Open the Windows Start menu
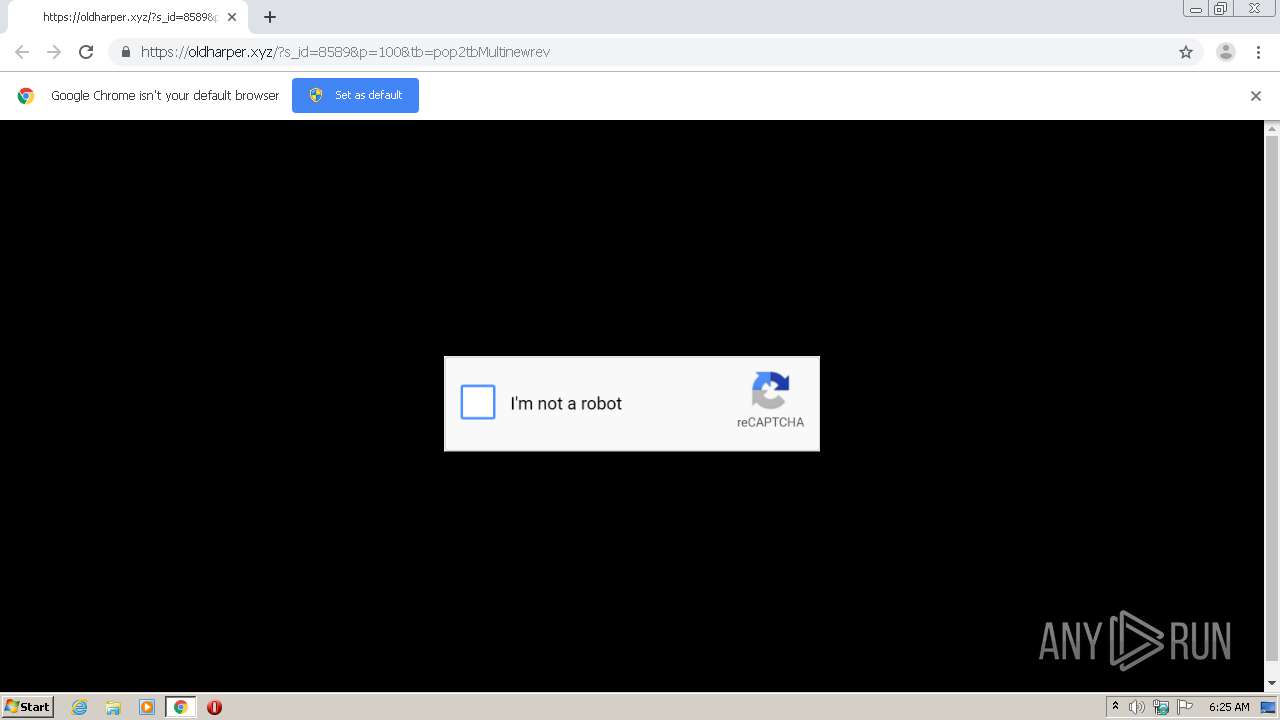1280x720 pixels. (x=28, y=706)
